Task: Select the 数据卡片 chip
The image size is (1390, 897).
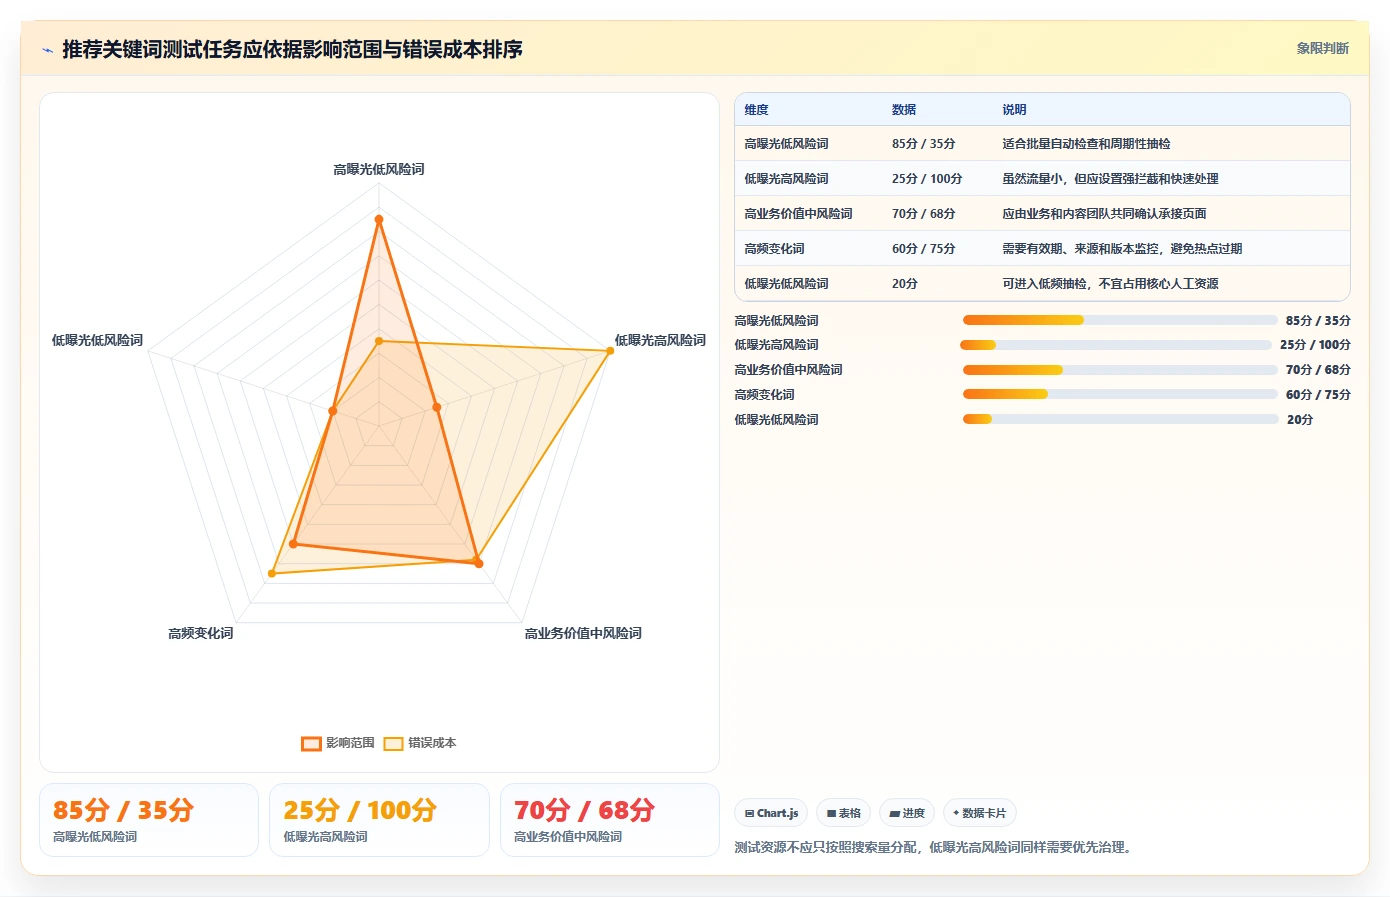Action: tap(980, 813)
